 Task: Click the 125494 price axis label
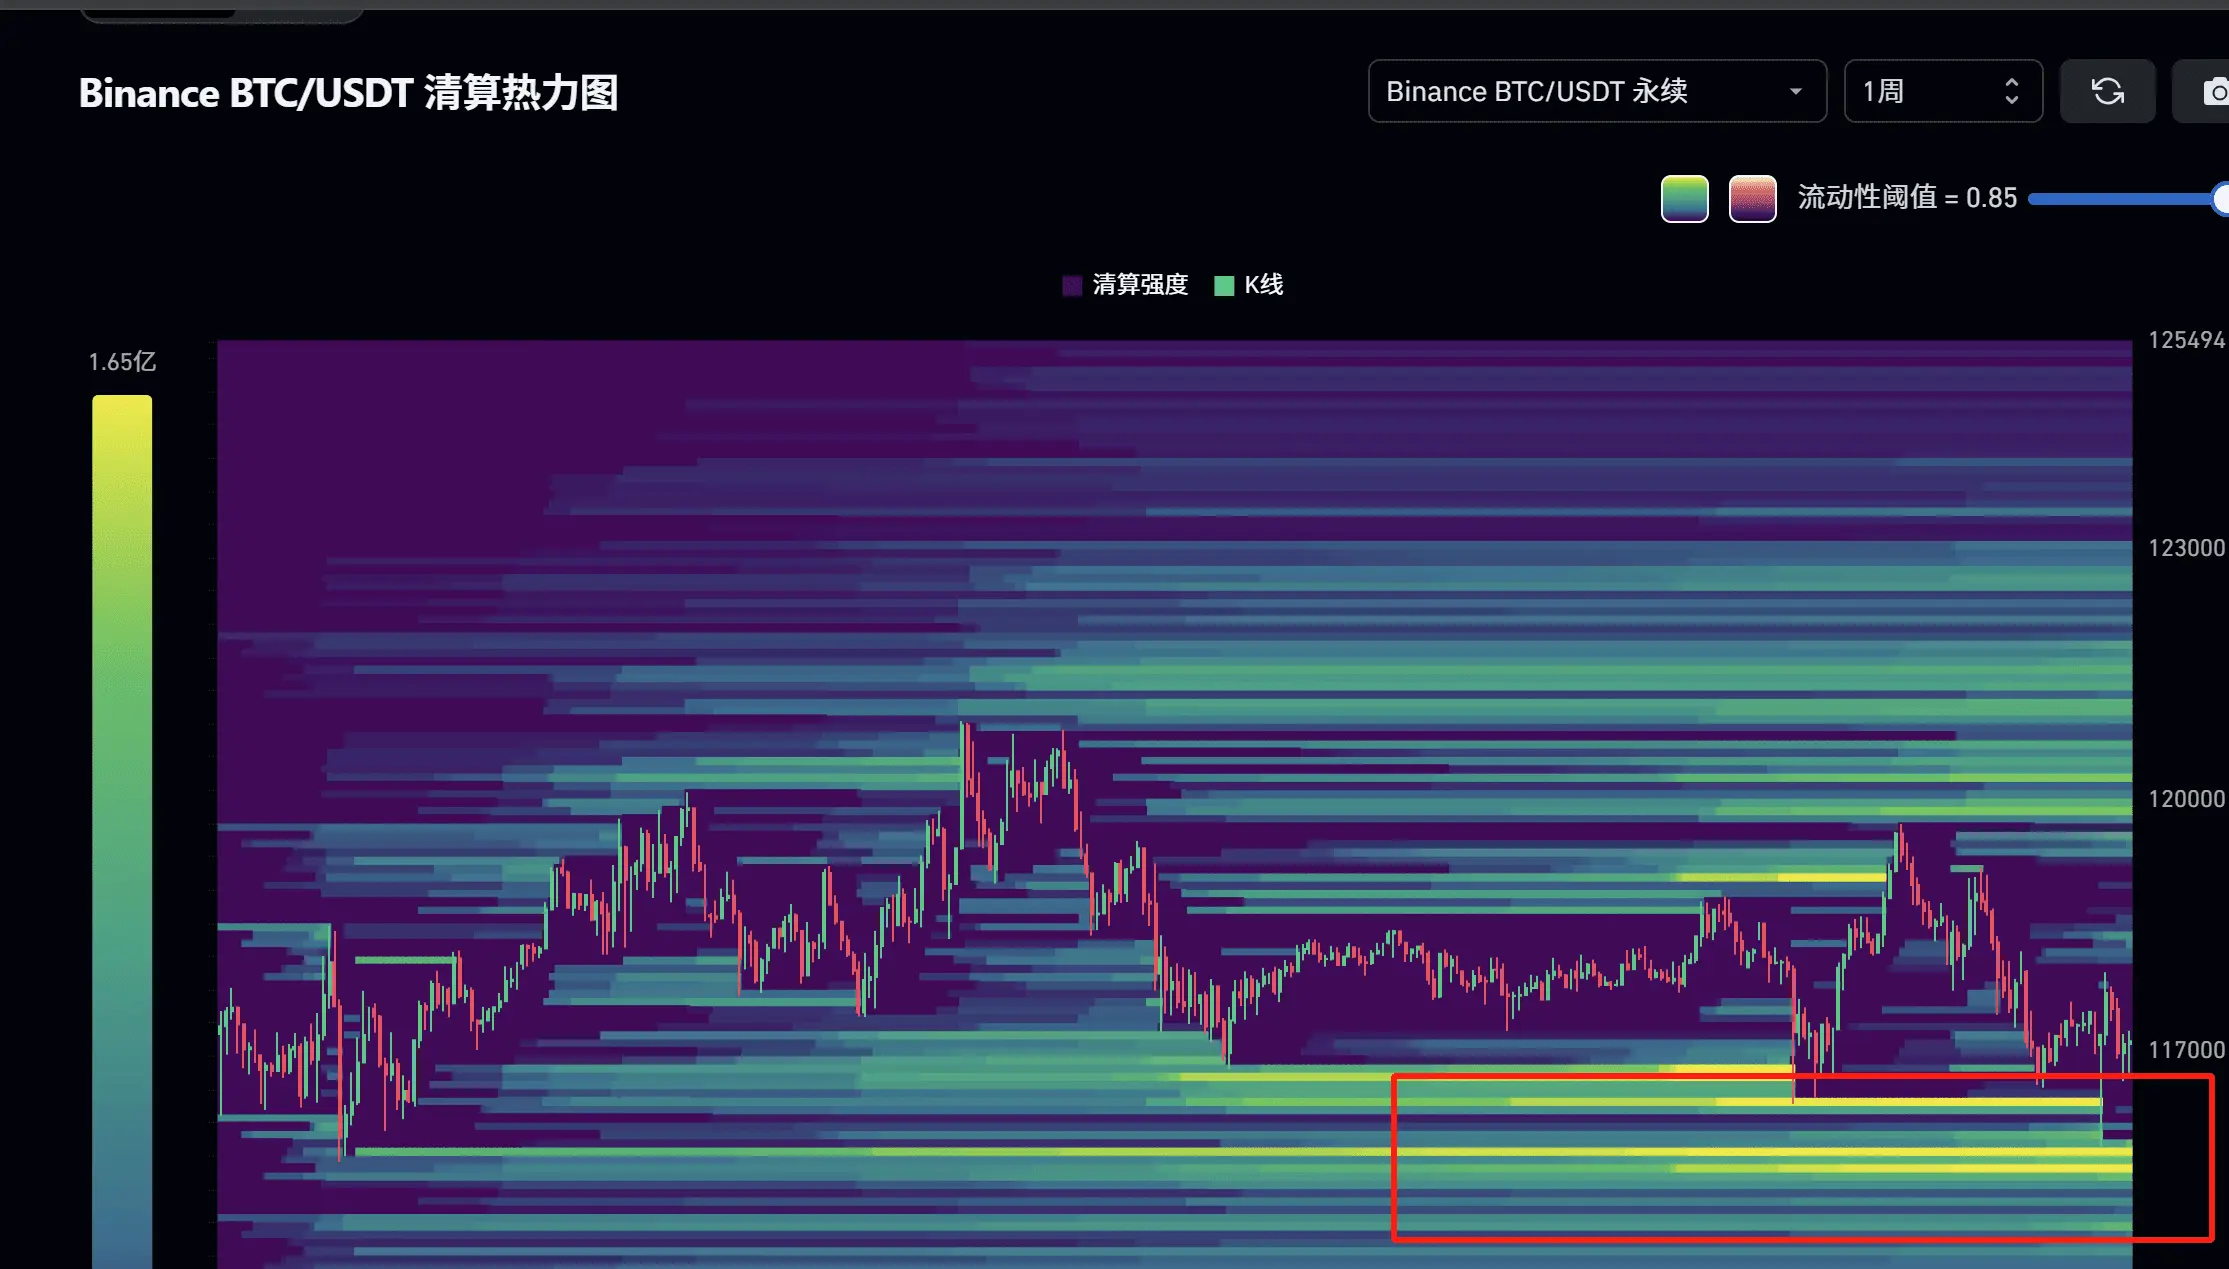pos(2187,340)
